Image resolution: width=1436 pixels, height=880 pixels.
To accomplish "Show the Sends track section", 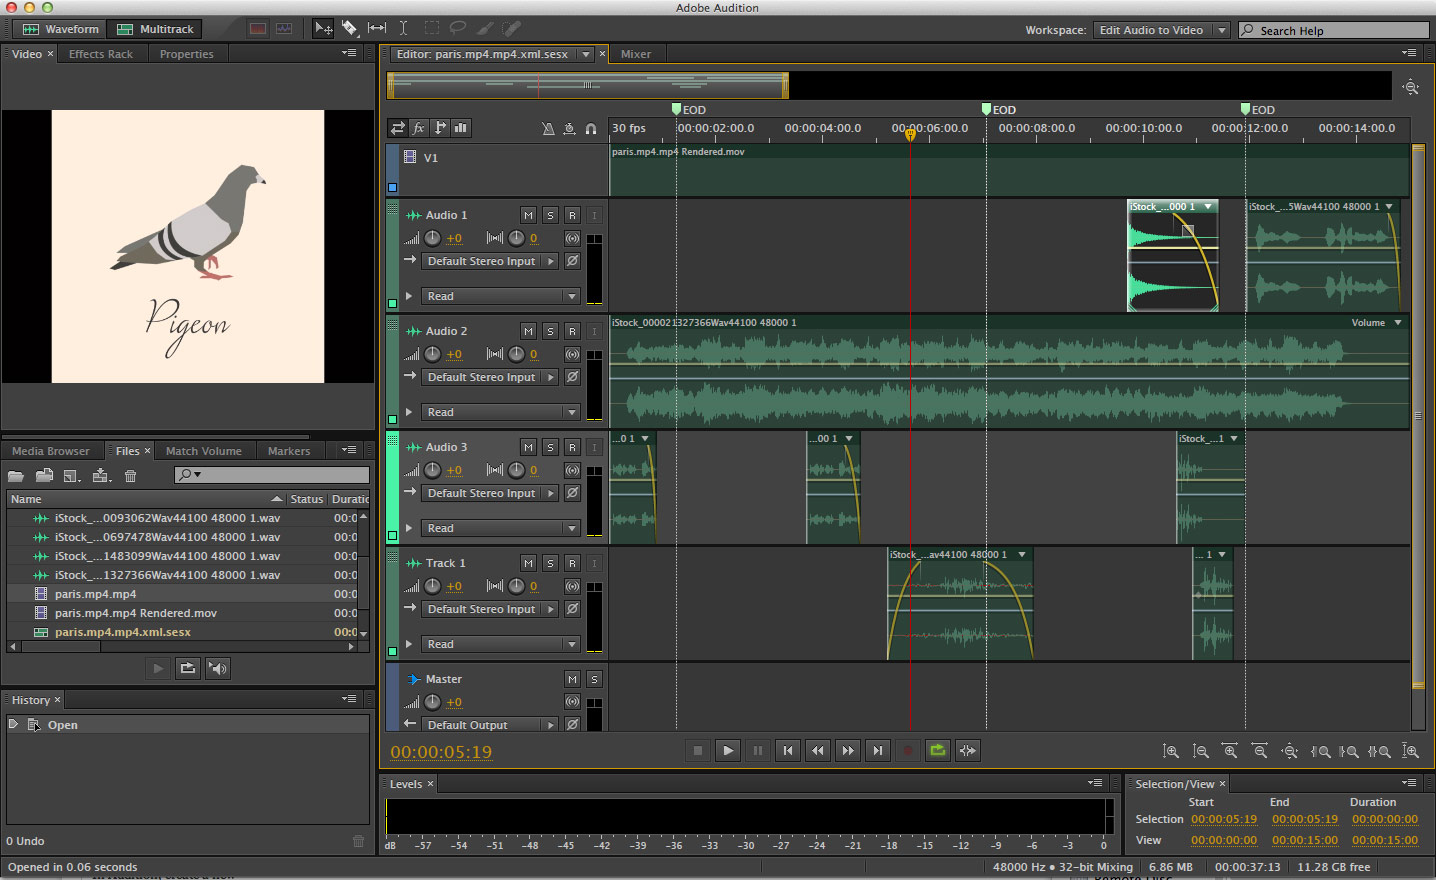I will pyautogui.click(x=440, y=128).
